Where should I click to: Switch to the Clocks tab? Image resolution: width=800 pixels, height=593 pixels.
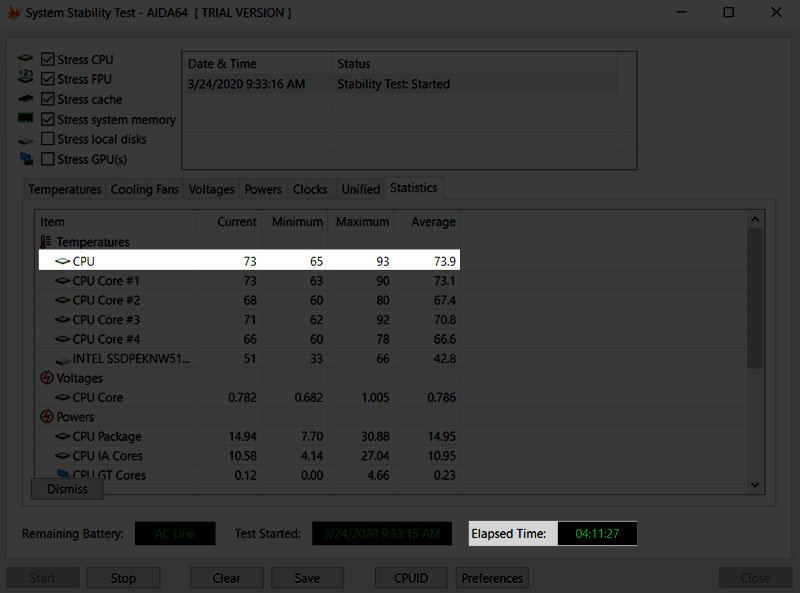(x=310, y=189)
